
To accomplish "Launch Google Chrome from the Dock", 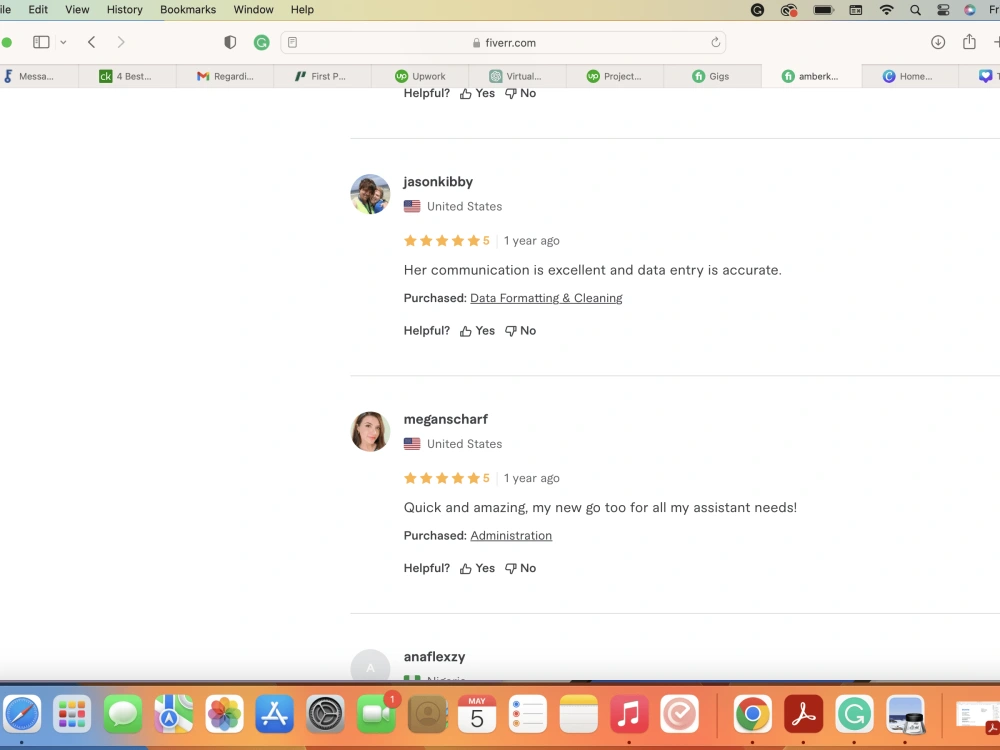I will pyautogui.click(x=752, y=714).
